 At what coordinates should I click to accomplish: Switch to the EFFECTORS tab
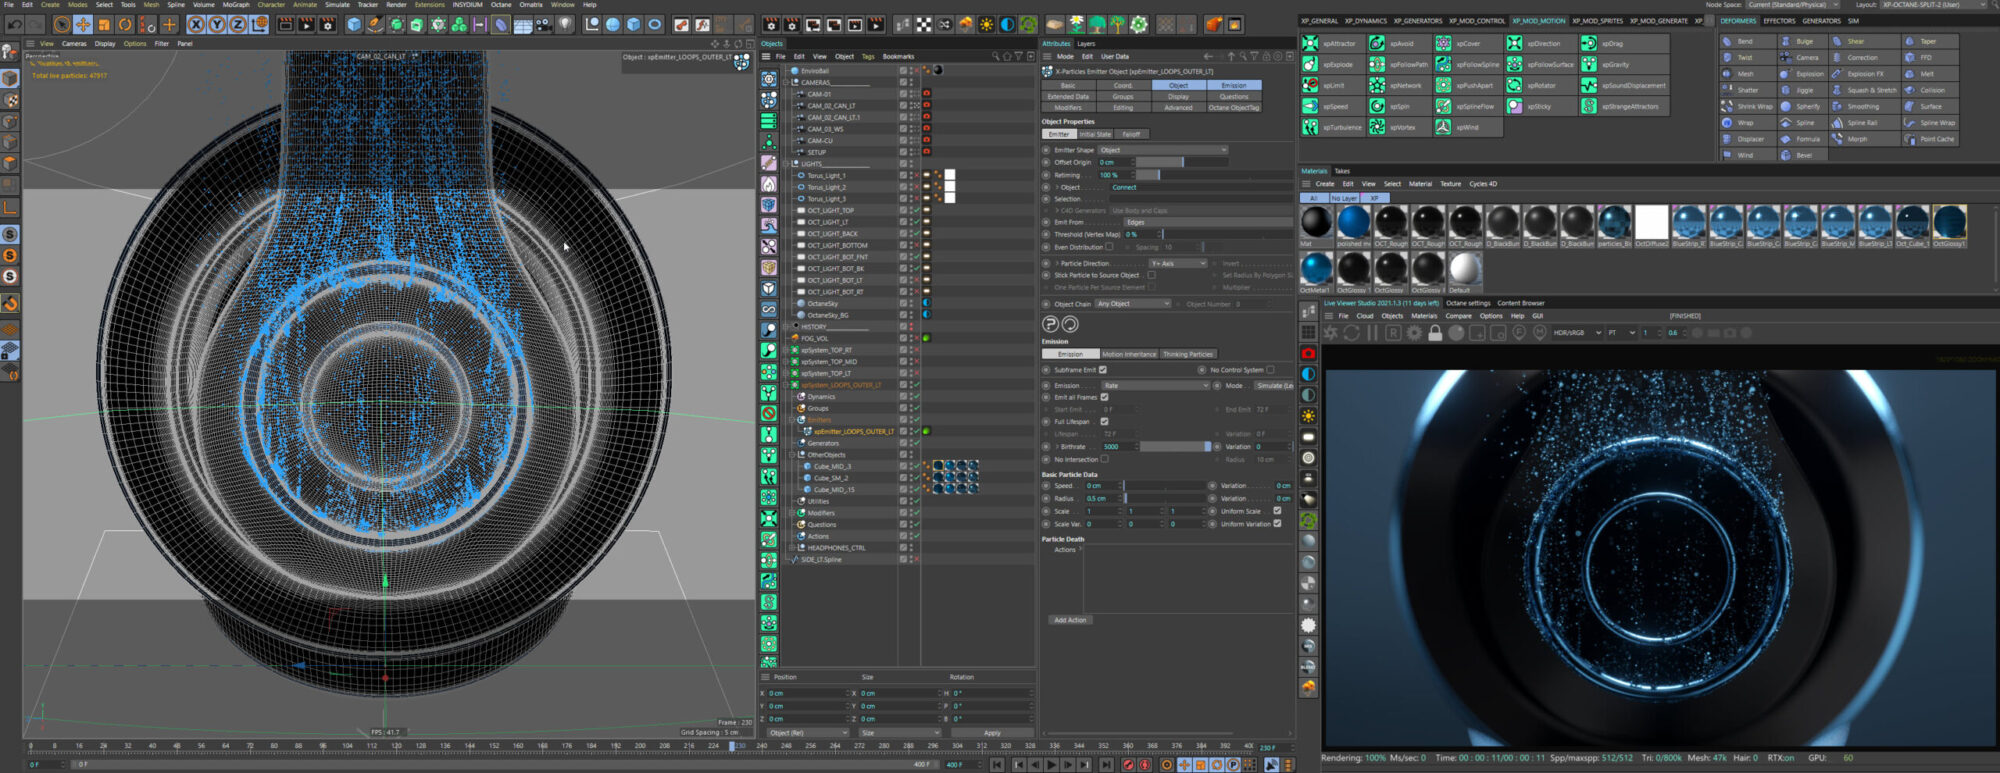coord(1779,20)
